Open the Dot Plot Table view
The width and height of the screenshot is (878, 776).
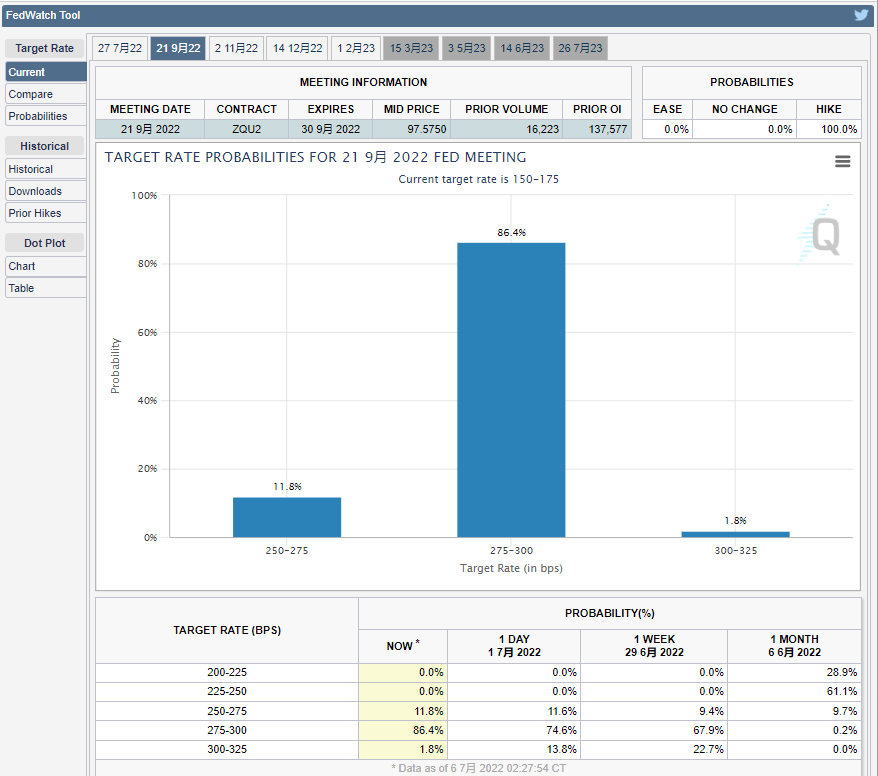click(46, 288)
